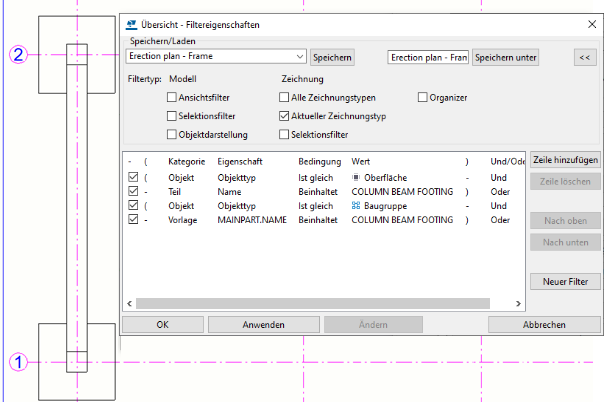Uncheck Aktueller Zeichnungstyp checkbox
604x402 pixels.
(x=285, y=116)
